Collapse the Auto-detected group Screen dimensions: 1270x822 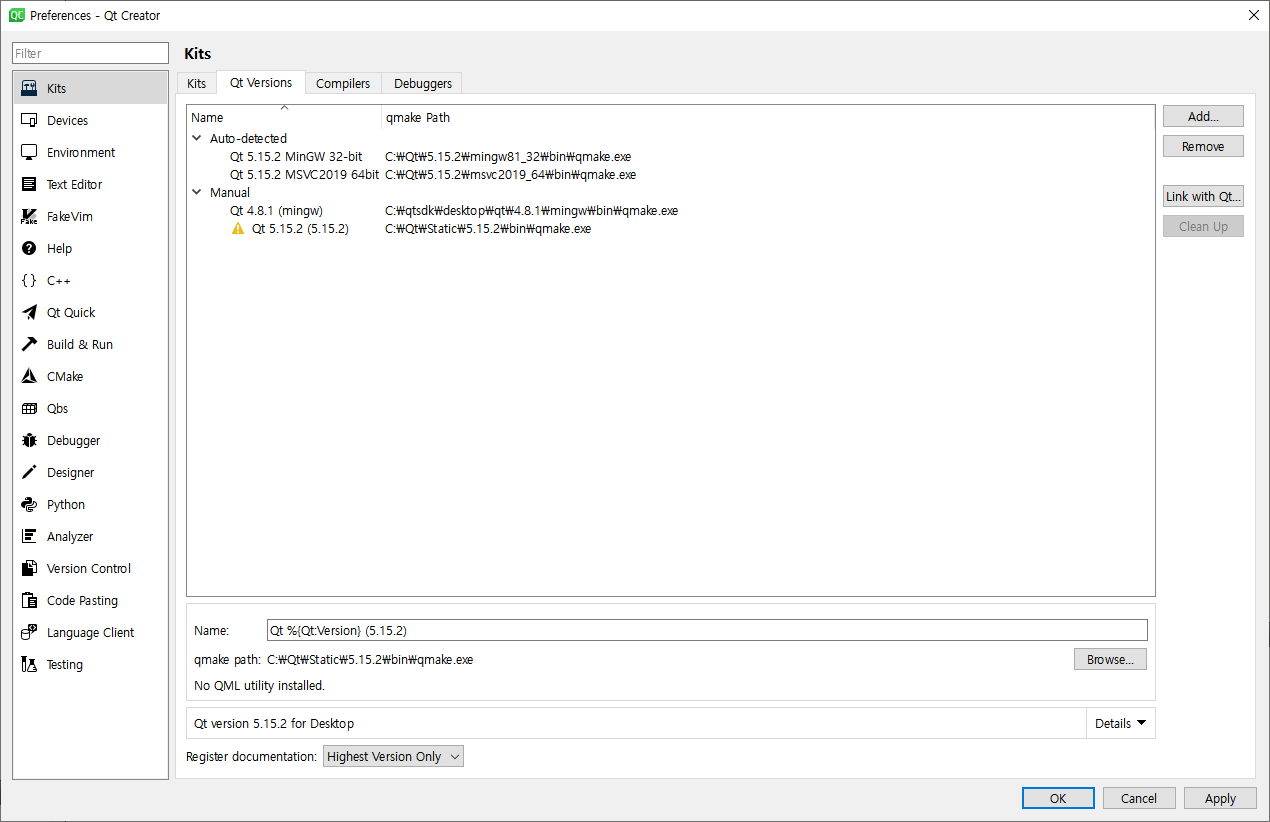[197, 138]
